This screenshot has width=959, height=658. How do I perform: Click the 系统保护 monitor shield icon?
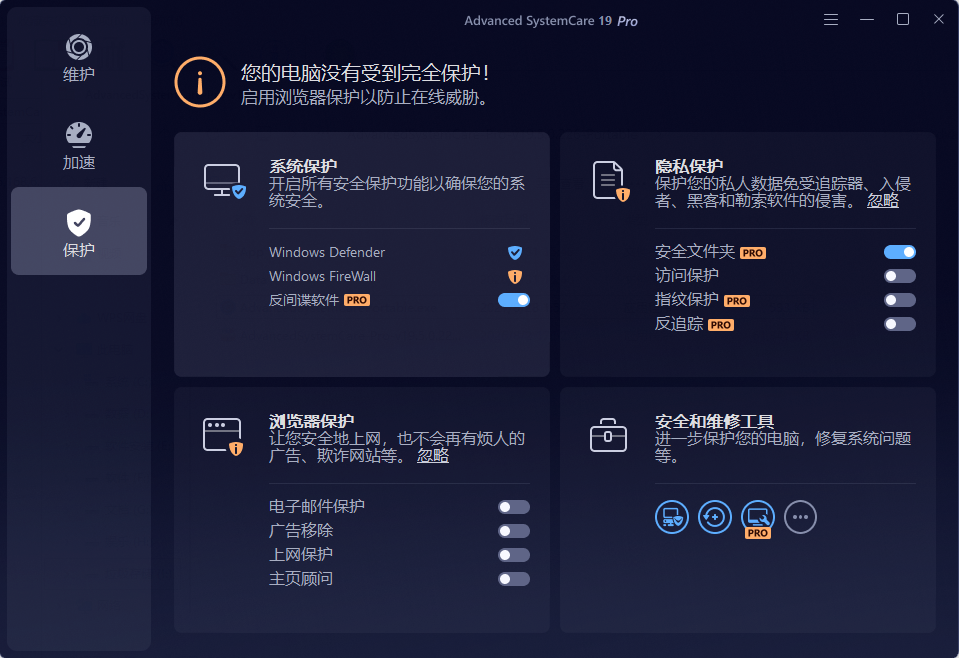(224, 181)
